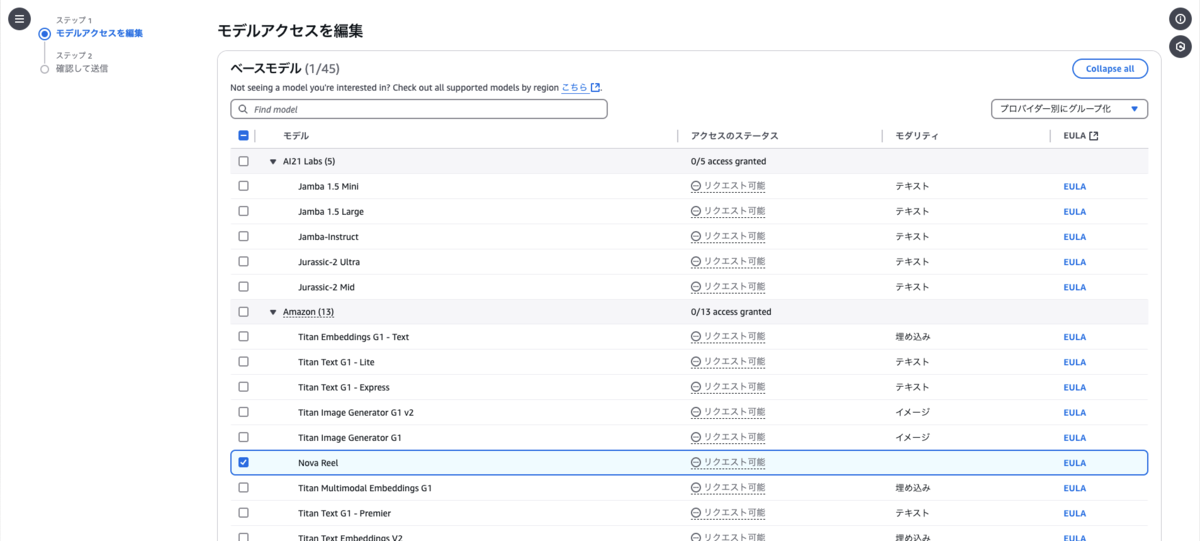Open EULA link for Titan Image Generator G1
This screenshot has height=541, width=1200.
pos(1074,438)
